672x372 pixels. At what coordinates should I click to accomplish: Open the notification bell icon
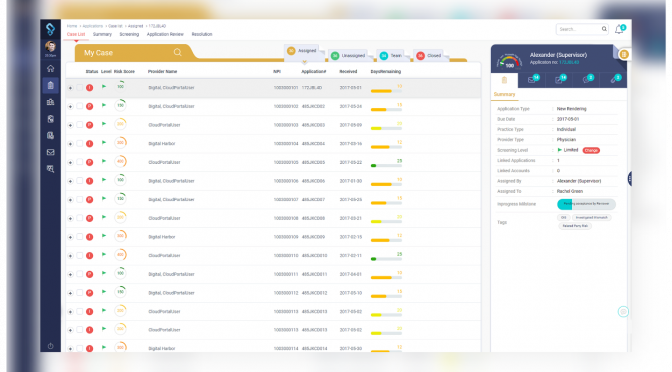click(x=618, y=30)
